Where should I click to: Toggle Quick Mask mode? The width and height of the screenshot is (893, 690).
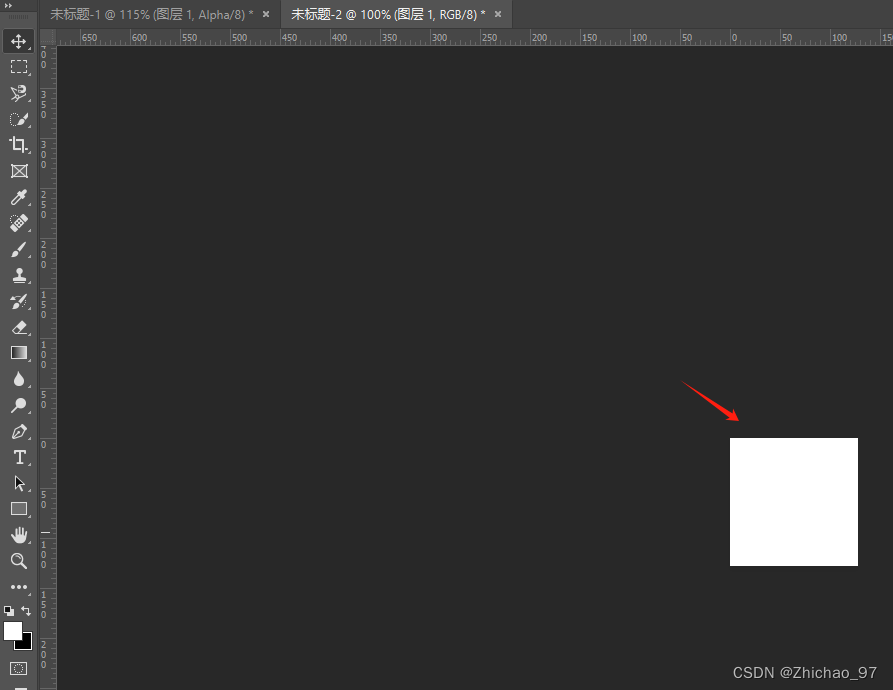(x=19, y=668)
